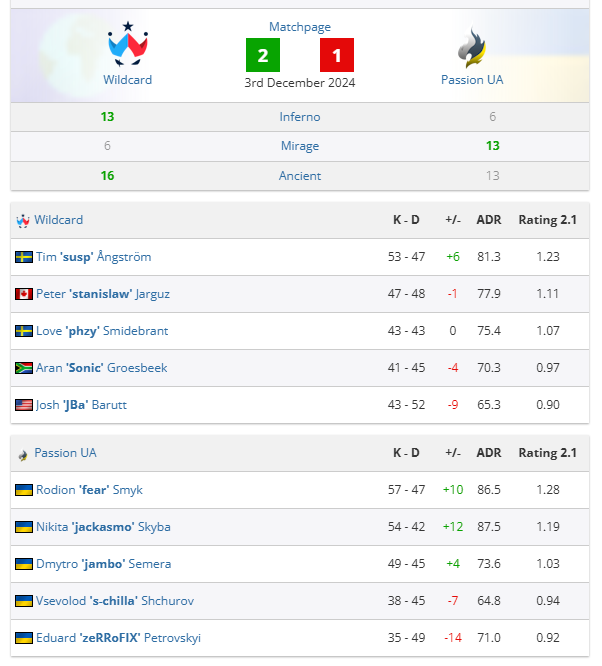Click jackasmo's plus-minus +12

tap(453, 527)
